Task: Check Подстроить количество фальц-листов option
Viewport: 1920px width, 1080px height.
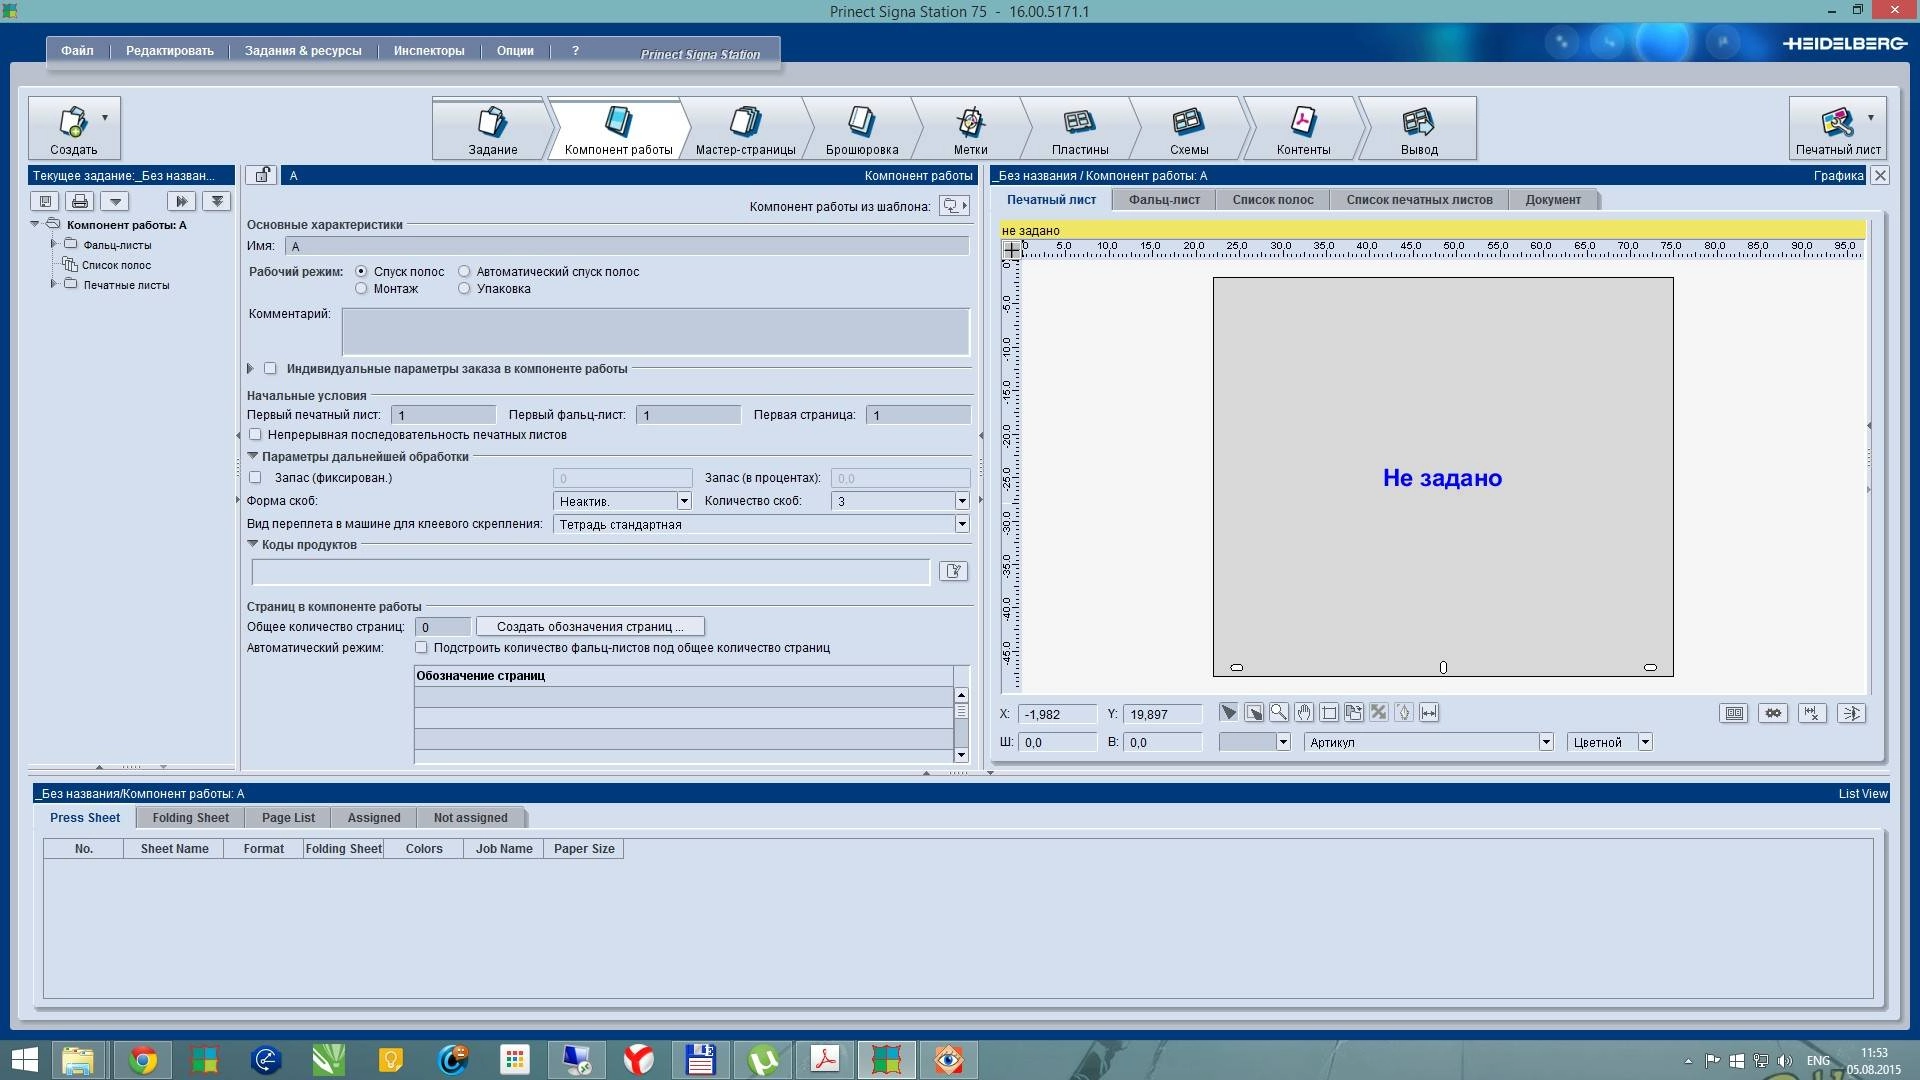Action: [x=421, y=647]
